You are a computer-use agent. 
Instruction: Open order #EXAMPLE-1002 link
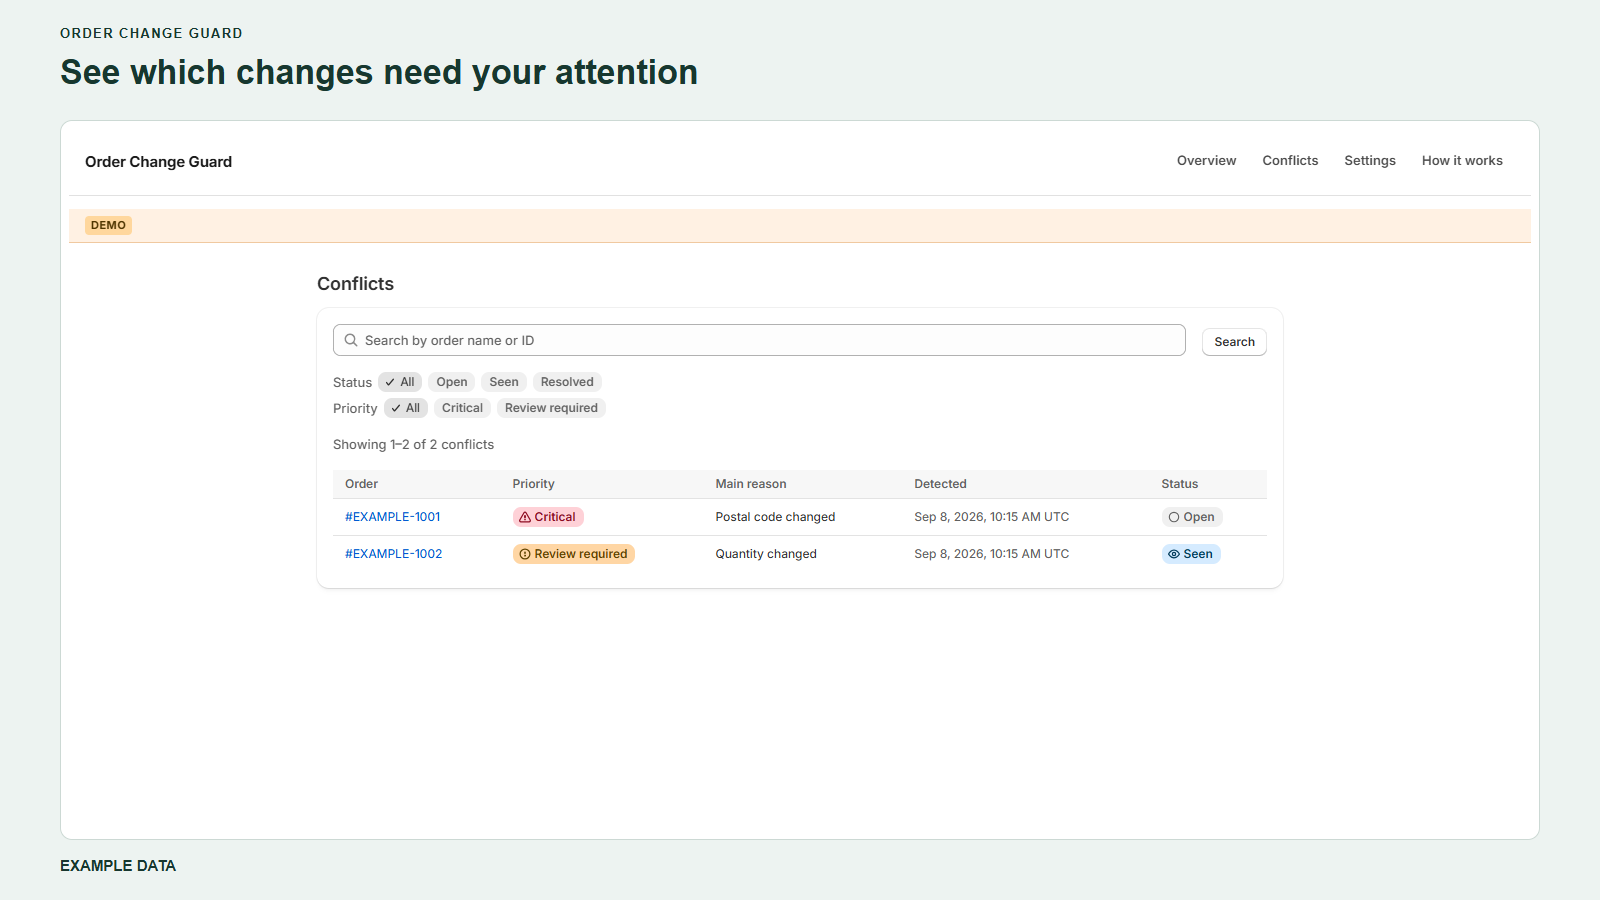tap(394, 554)
